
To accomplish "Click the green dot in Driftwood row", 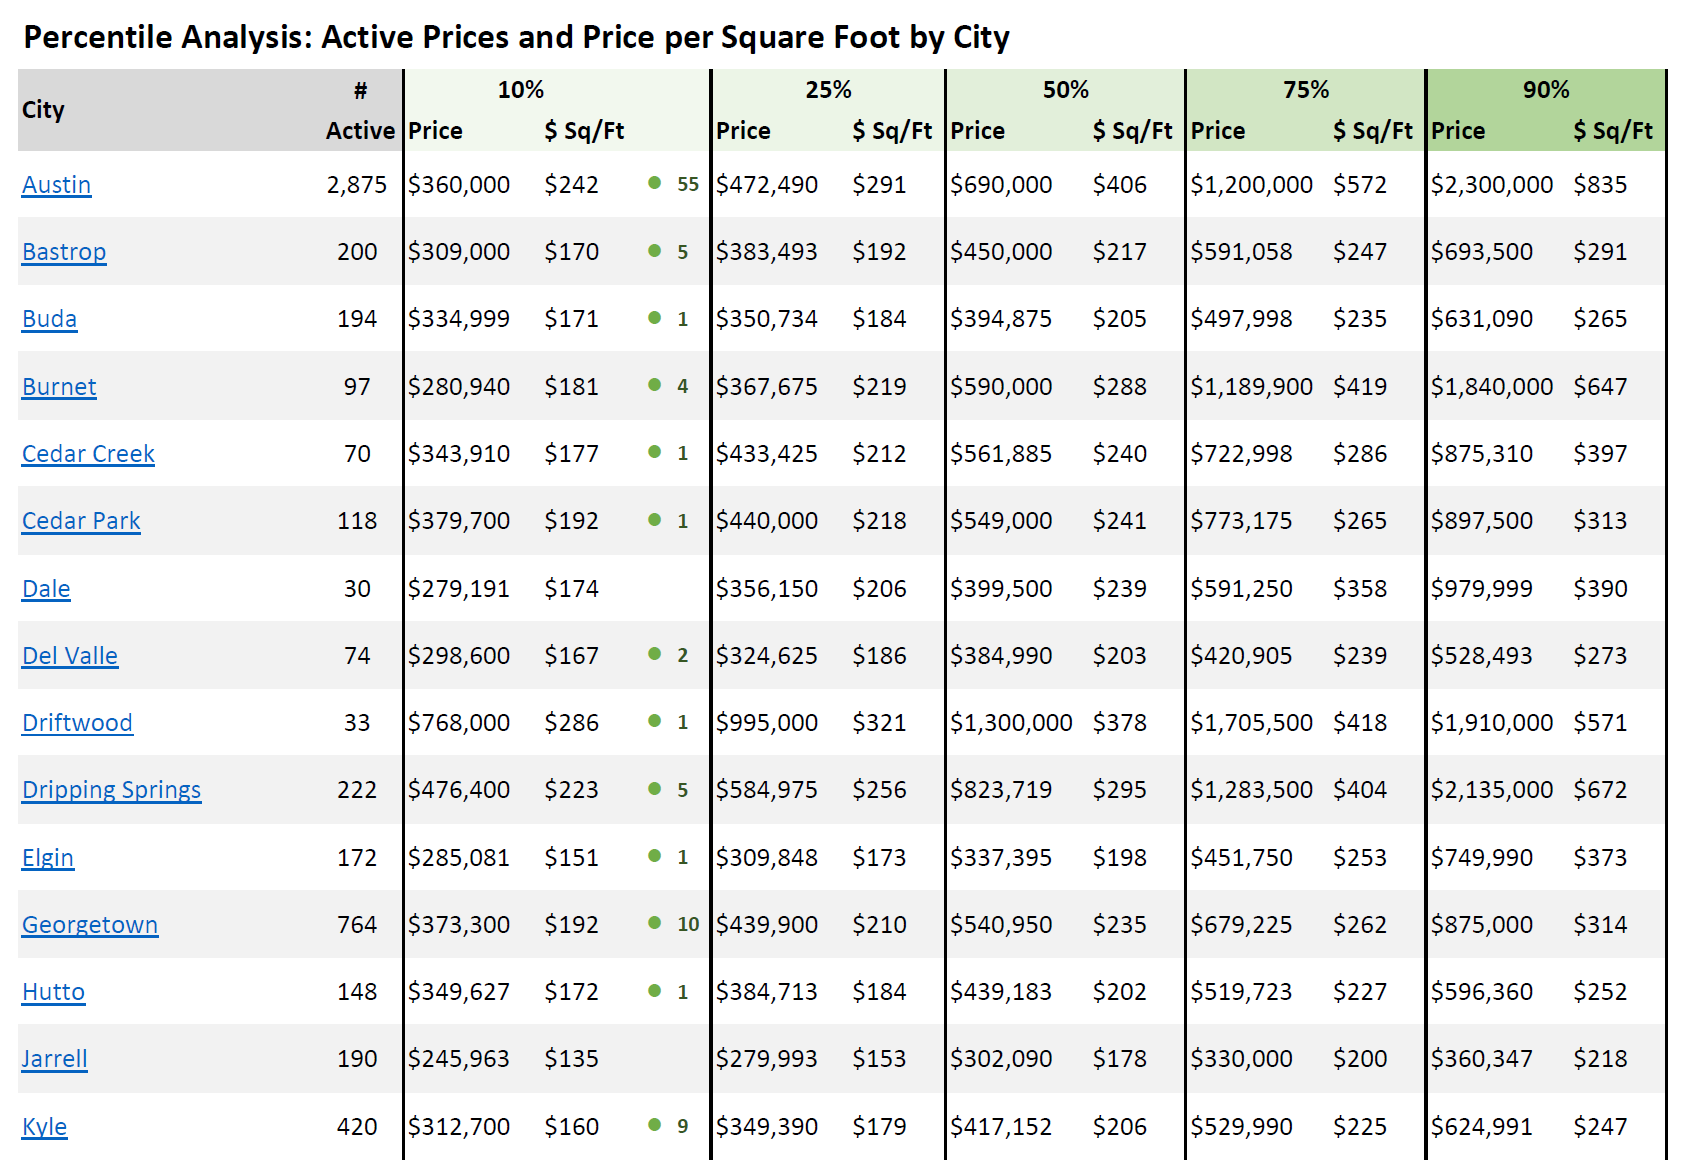I will [x=655, y=721].
